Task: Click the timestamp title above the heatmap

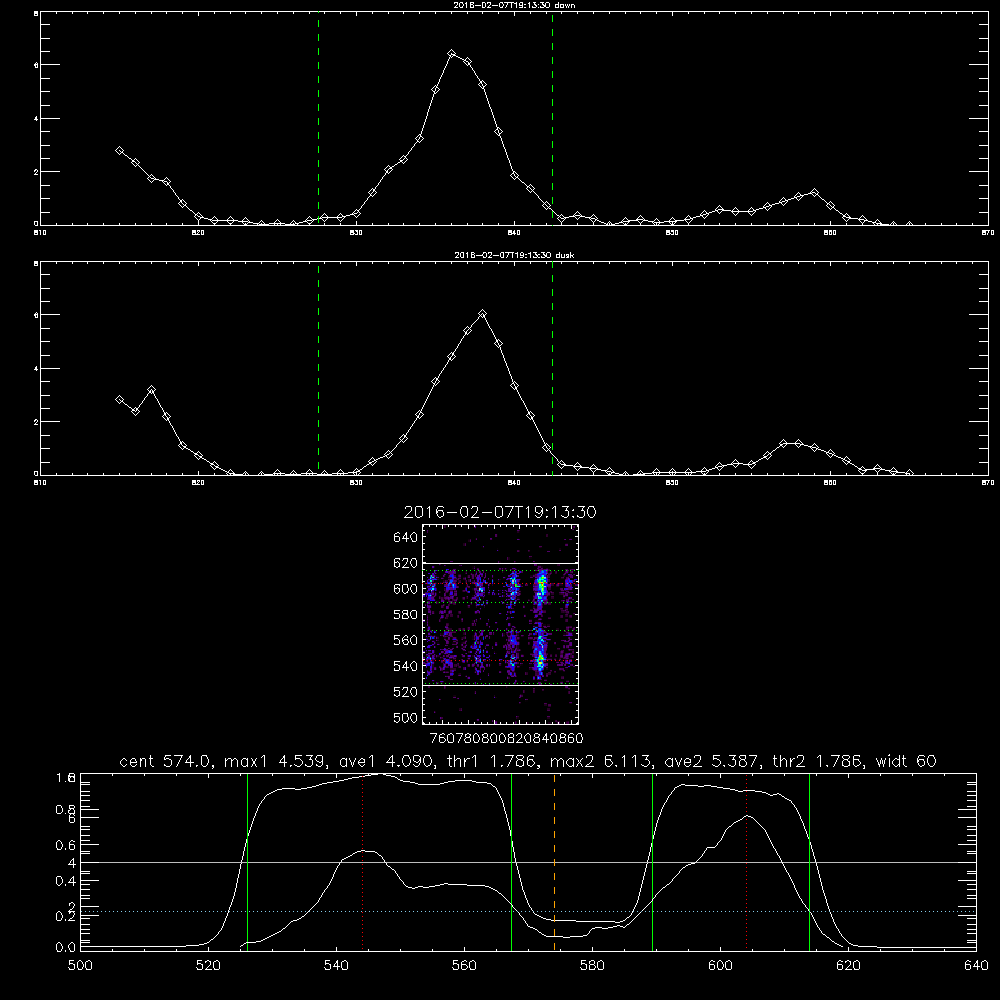Action: [500, 512]
